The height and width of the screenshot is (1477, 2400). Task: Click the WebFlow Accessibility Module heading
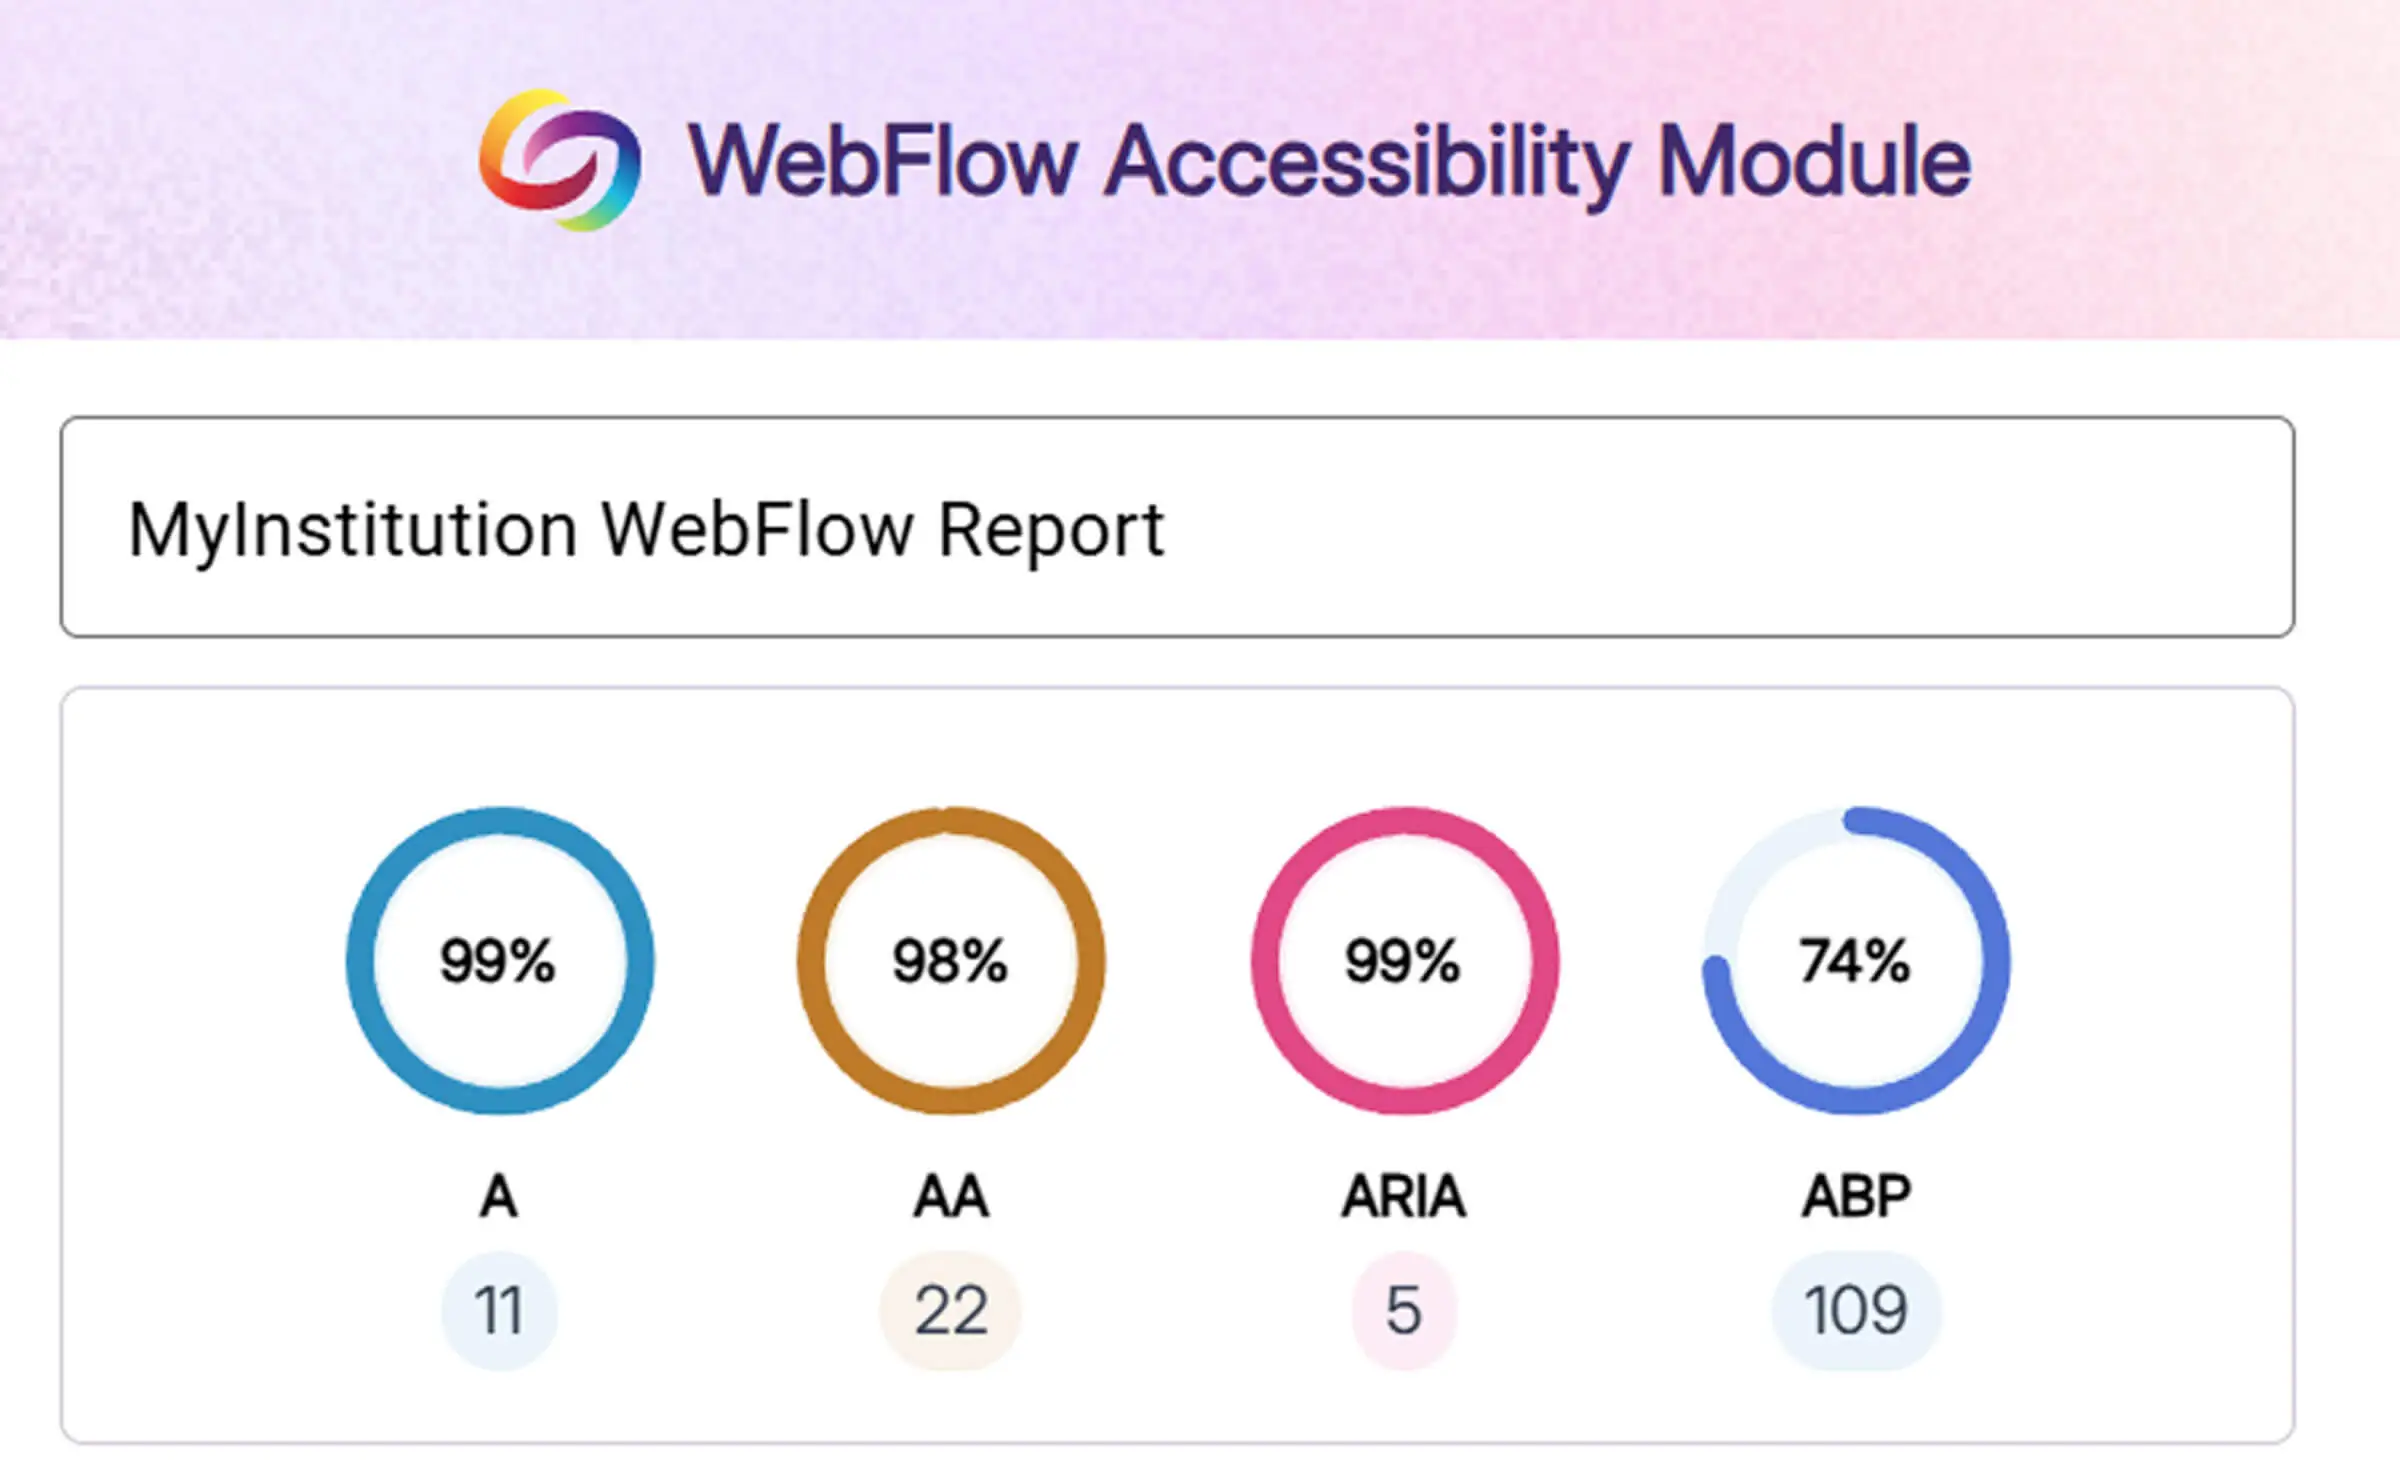(x=1328, y=162)
